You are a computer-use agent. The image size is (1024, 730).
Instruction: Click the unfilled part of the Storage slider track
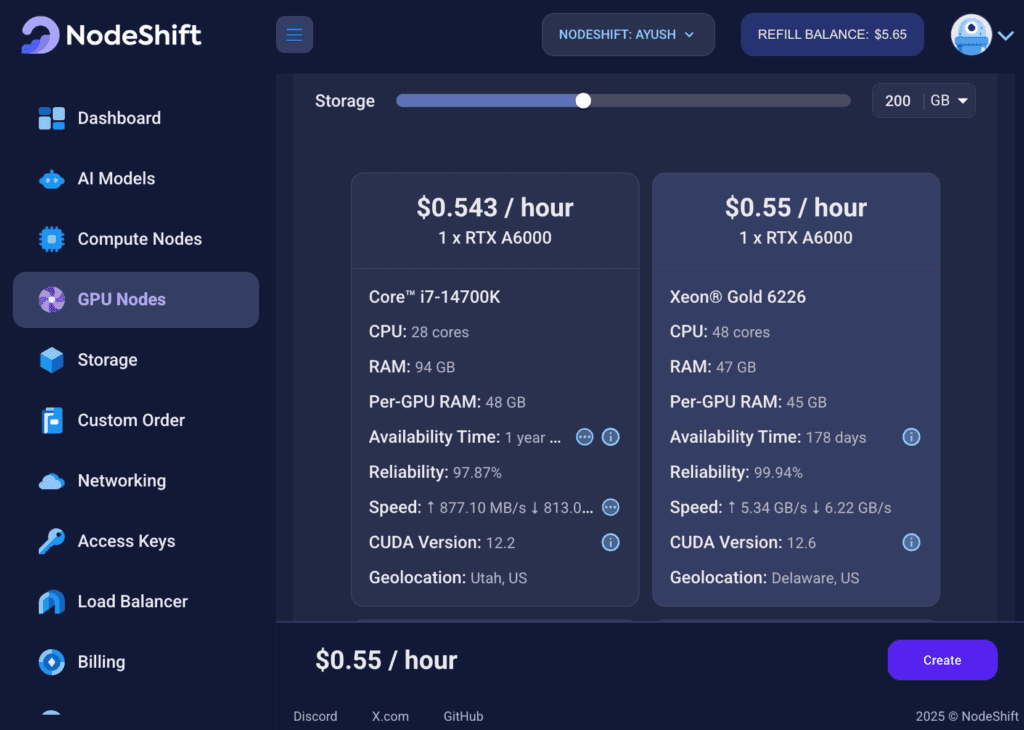click(720, 101)
